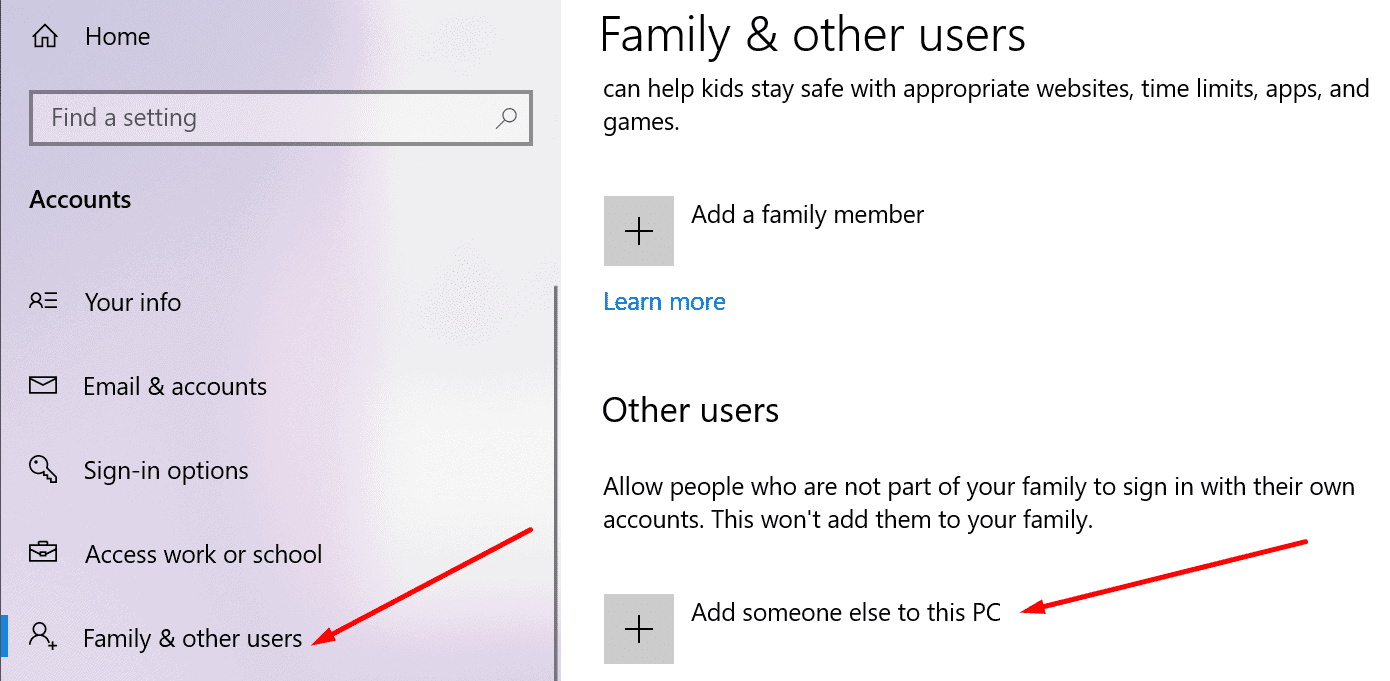Click Add someone else to this PC
1390x681 pixels.
[x=846, y=612]
